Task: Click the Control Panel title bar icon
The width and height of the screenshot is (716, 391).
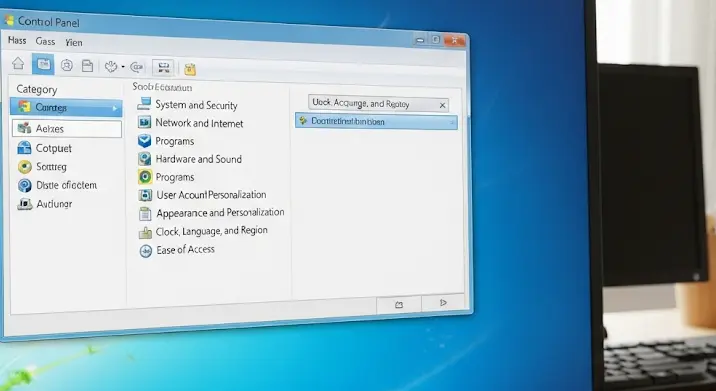Action: pyautogui.click(x=9, y=20)
